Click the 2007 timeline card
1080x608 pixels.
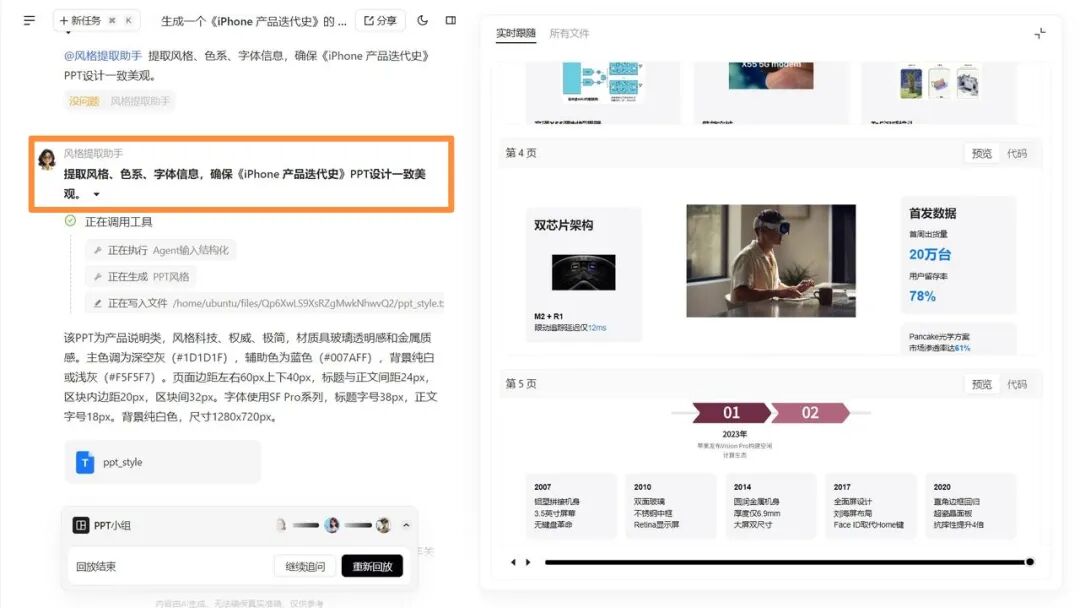tap(571, 505)
